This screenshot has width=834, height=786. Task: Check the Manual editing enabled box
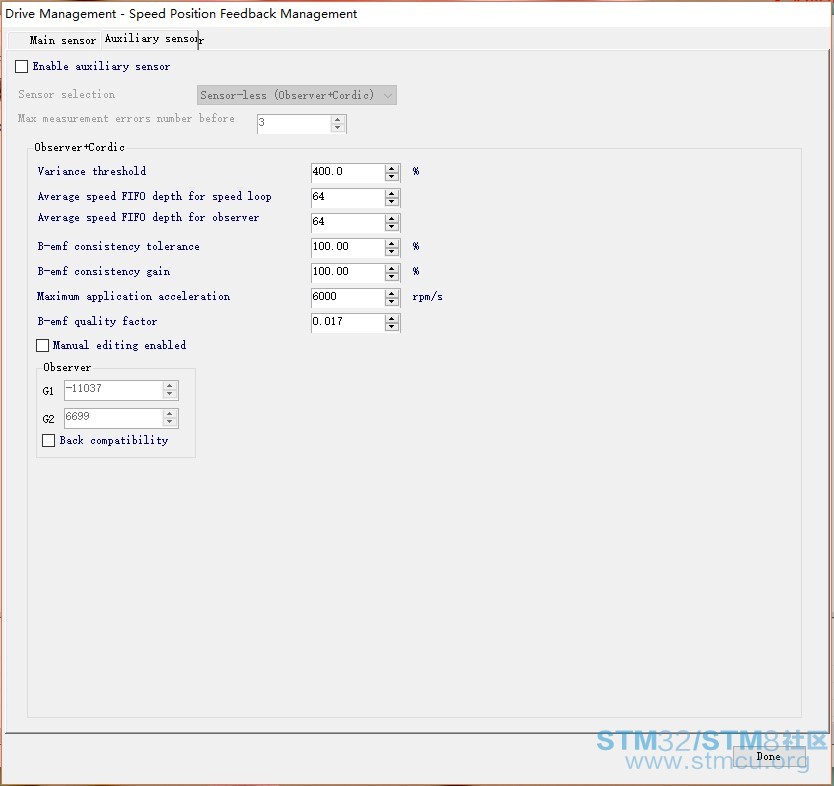click(42, 346)
